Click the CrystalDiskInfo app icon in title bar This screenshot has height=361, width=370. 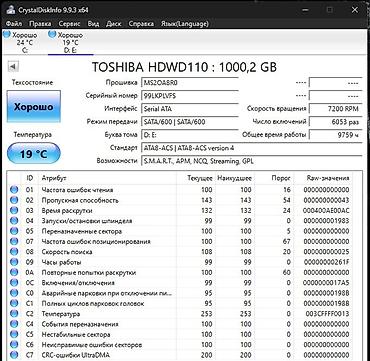coord(11,10)
